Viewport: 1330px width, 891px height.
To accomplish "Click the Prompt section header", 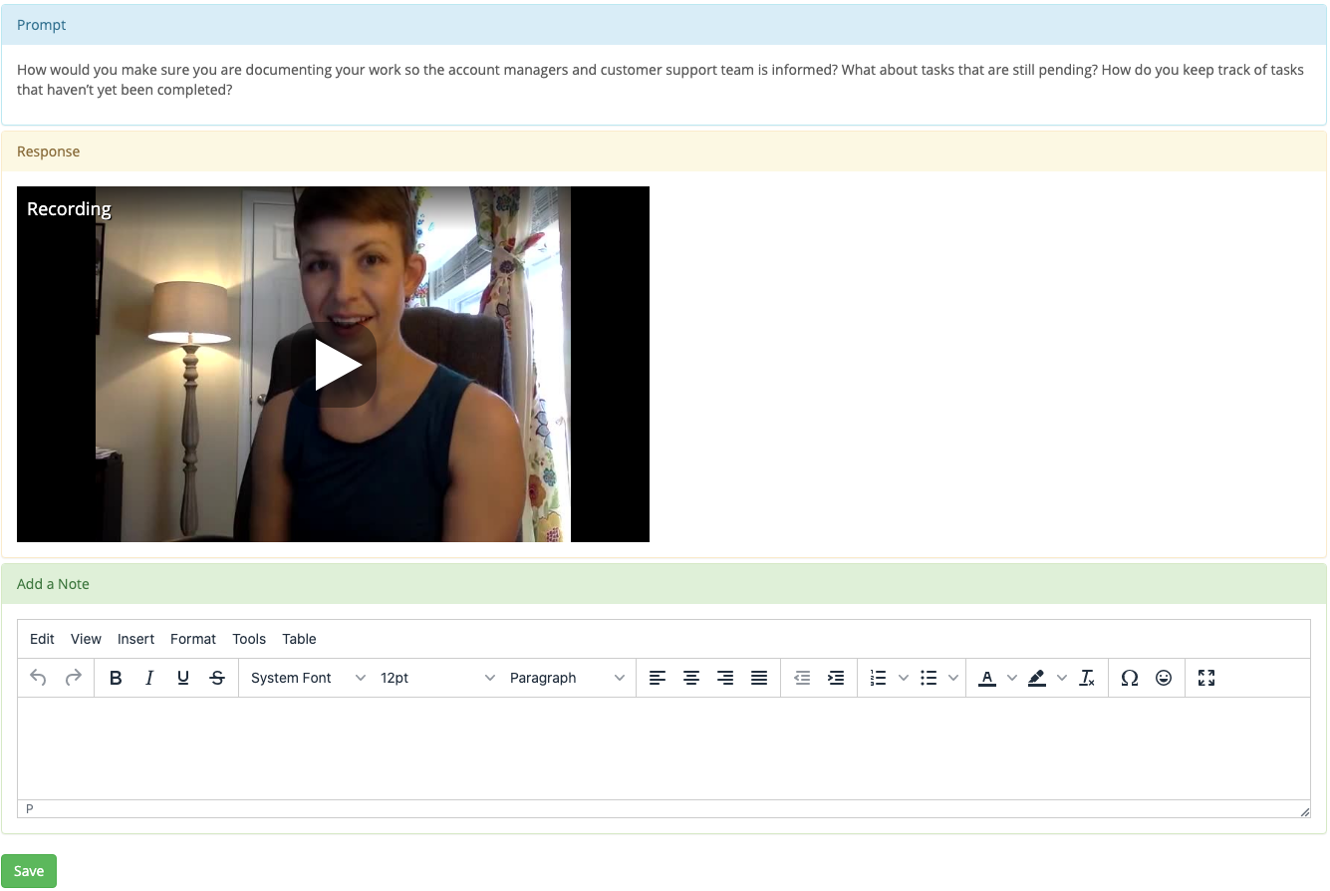I will [x=664, y=25].
